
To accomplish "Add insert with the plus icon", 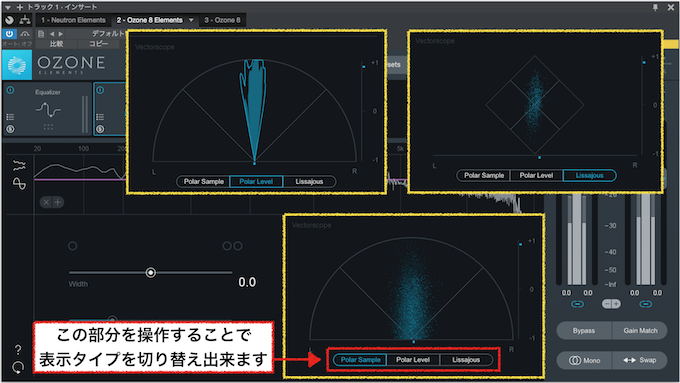I will 20,7.
